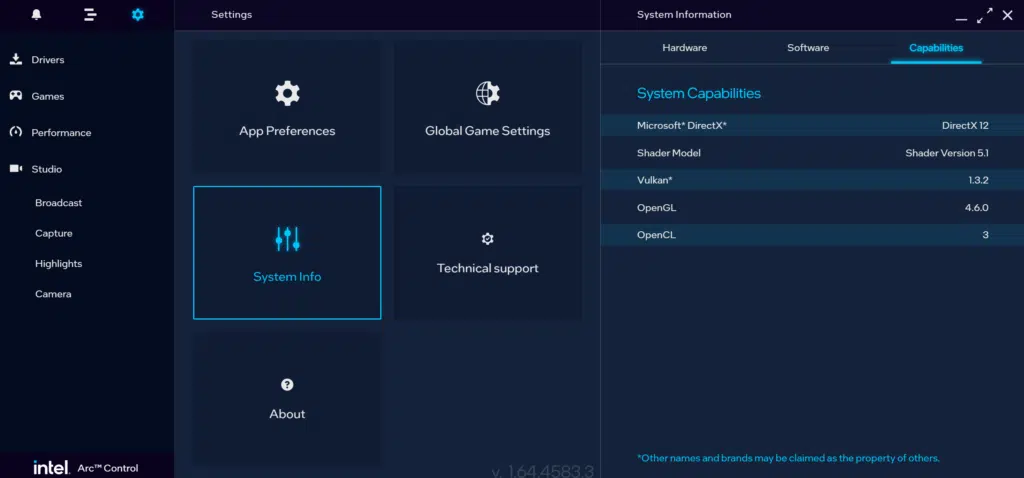Click the System Info sliders icon
Viewport: 1024px width, 478px height.
coord(287,239)
